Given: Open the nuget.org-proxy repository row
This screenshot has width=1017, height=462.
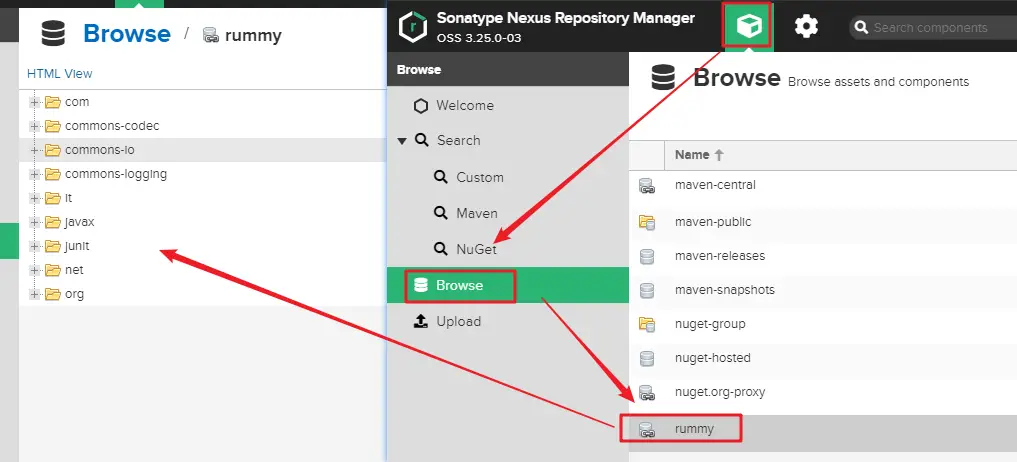Looking at the screenshot, I should tap(823, 392).
